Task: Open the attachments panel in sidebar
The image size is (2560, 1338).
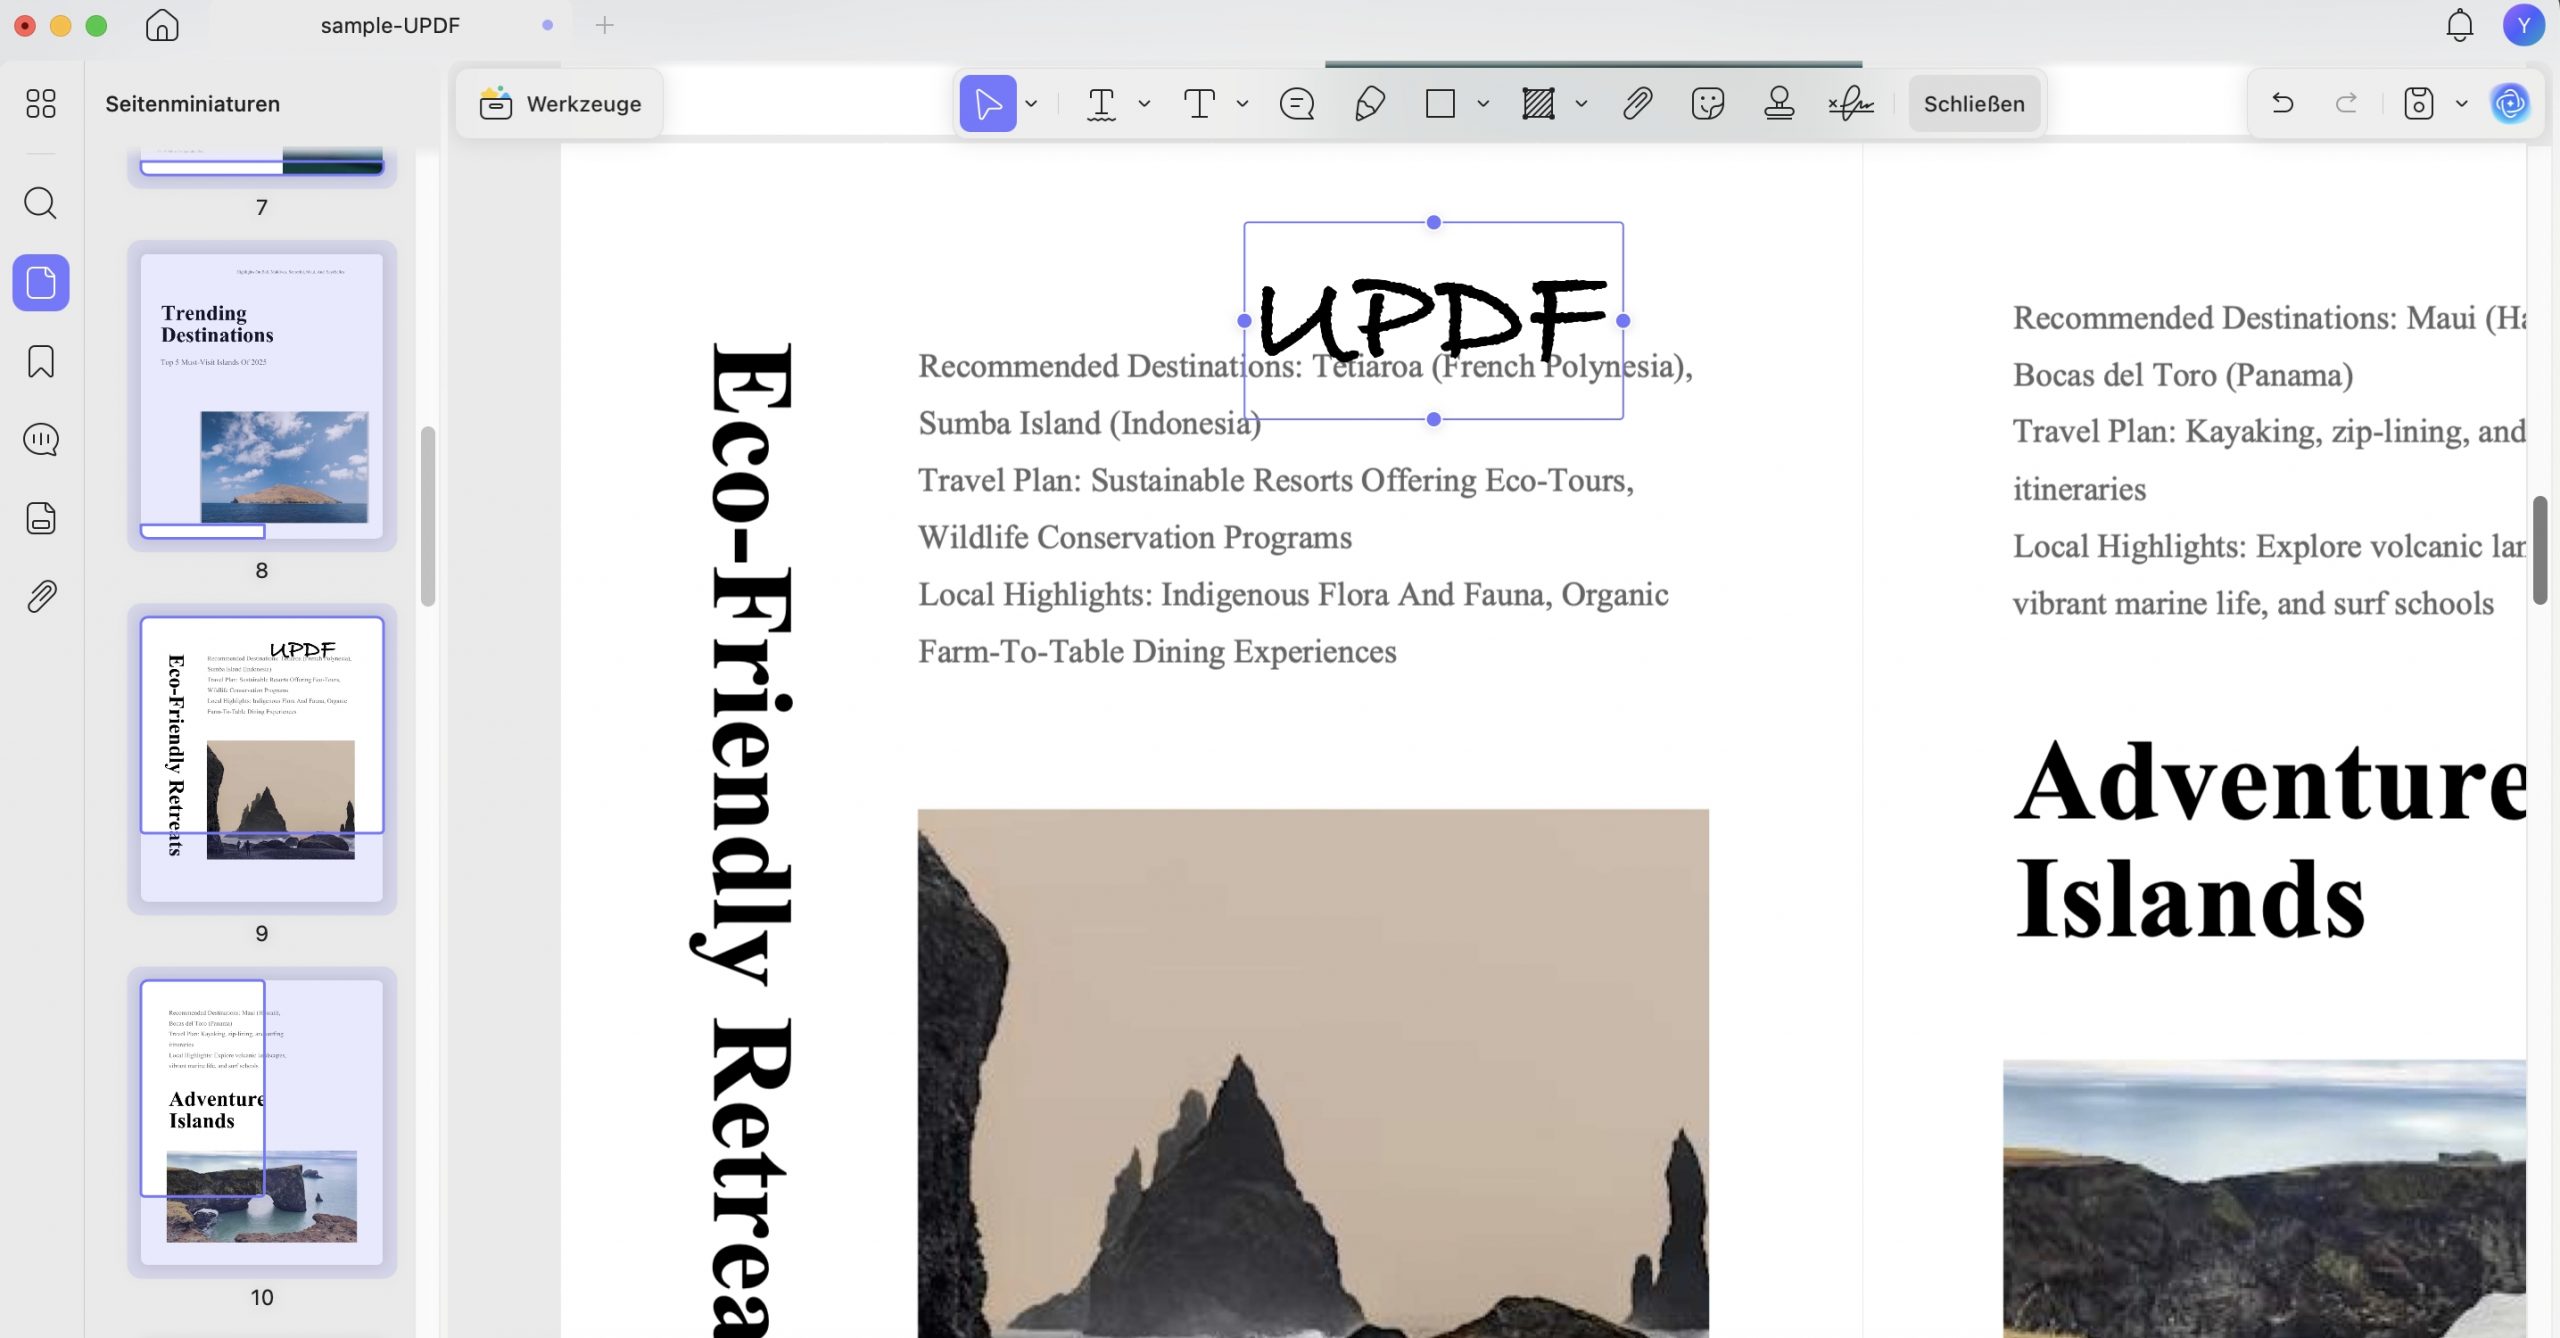Action: pyautogui.click(x=41, y=597)
